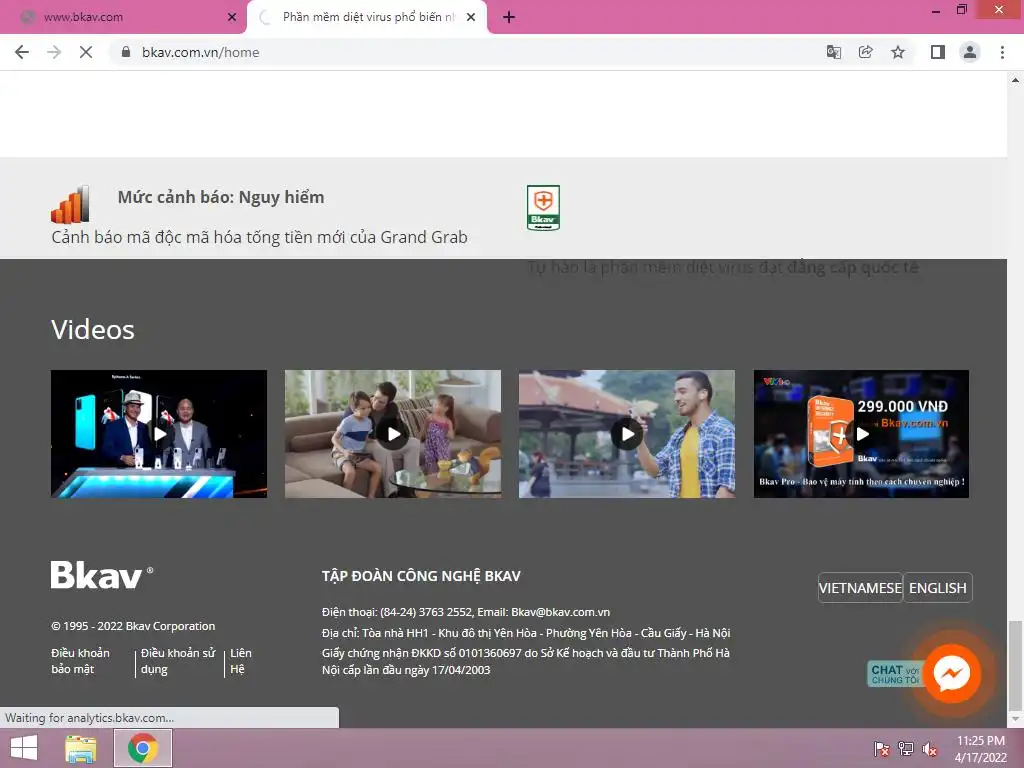
Task: Play the Bphone launch video
Action: [159, 434]
